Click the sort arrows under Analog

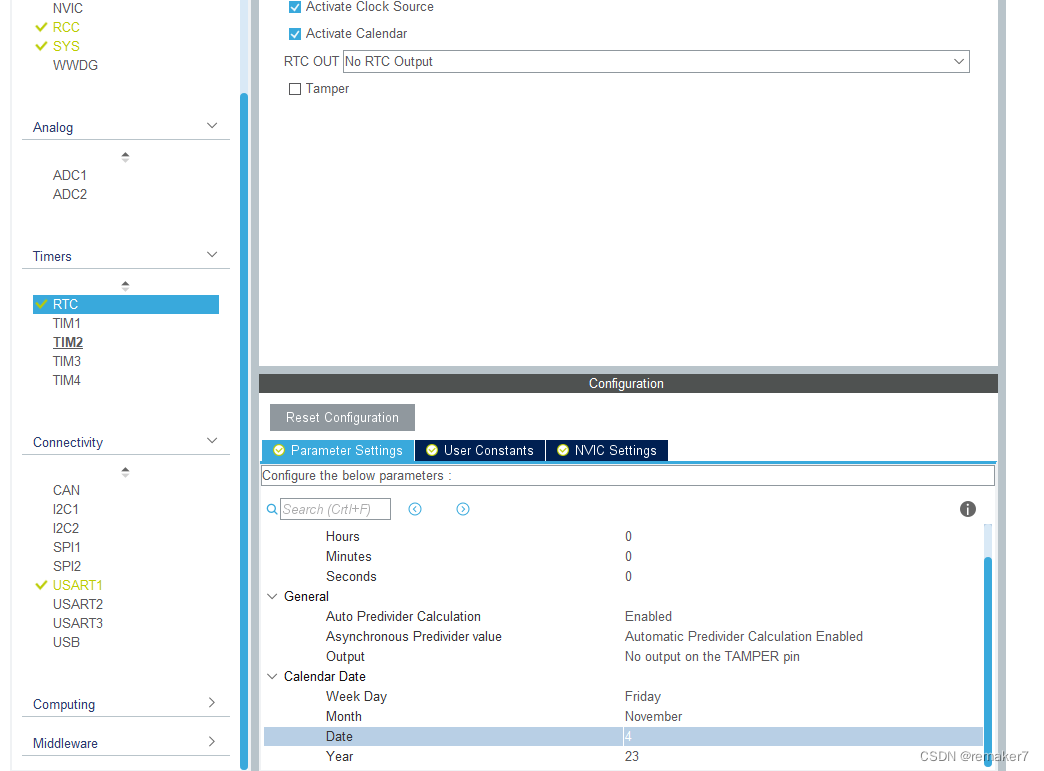click(x=125, y=157)
